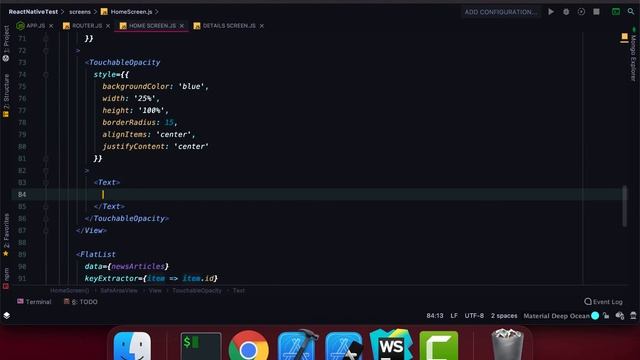
Task: Stop the running process with the stop icon
Action: pyautogui.click(x=596, y=12)
